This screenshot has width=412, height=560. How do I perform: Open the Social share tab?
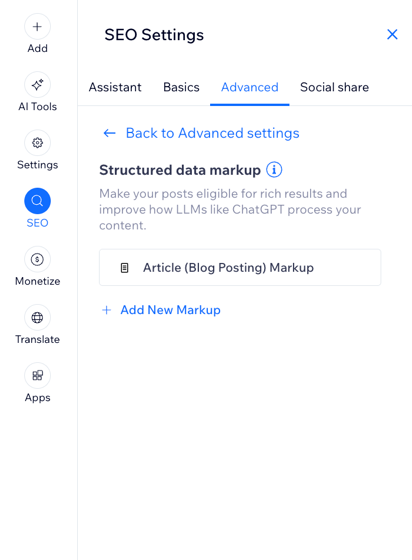coord(334,87)
